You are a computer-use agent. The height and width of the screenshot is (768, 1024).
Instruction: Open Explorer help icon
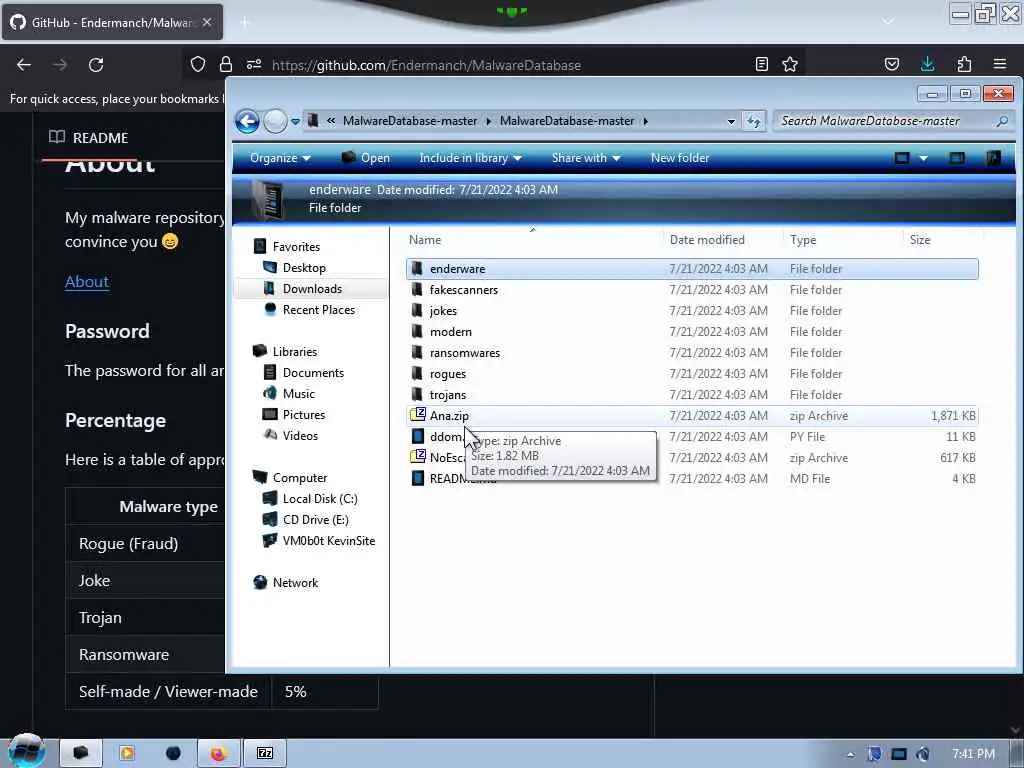[x=993, y=158]
